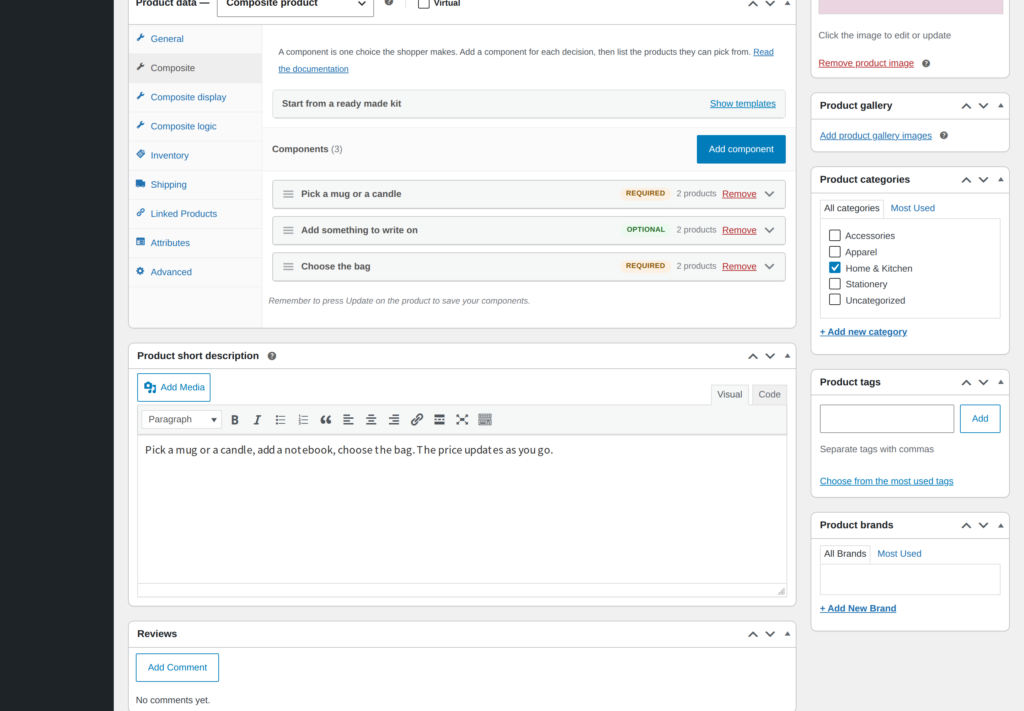Image resolution: width=1024 pixels, height=711 pixels.
Task: Open the Shipping tab
Action: pos(195,185)
